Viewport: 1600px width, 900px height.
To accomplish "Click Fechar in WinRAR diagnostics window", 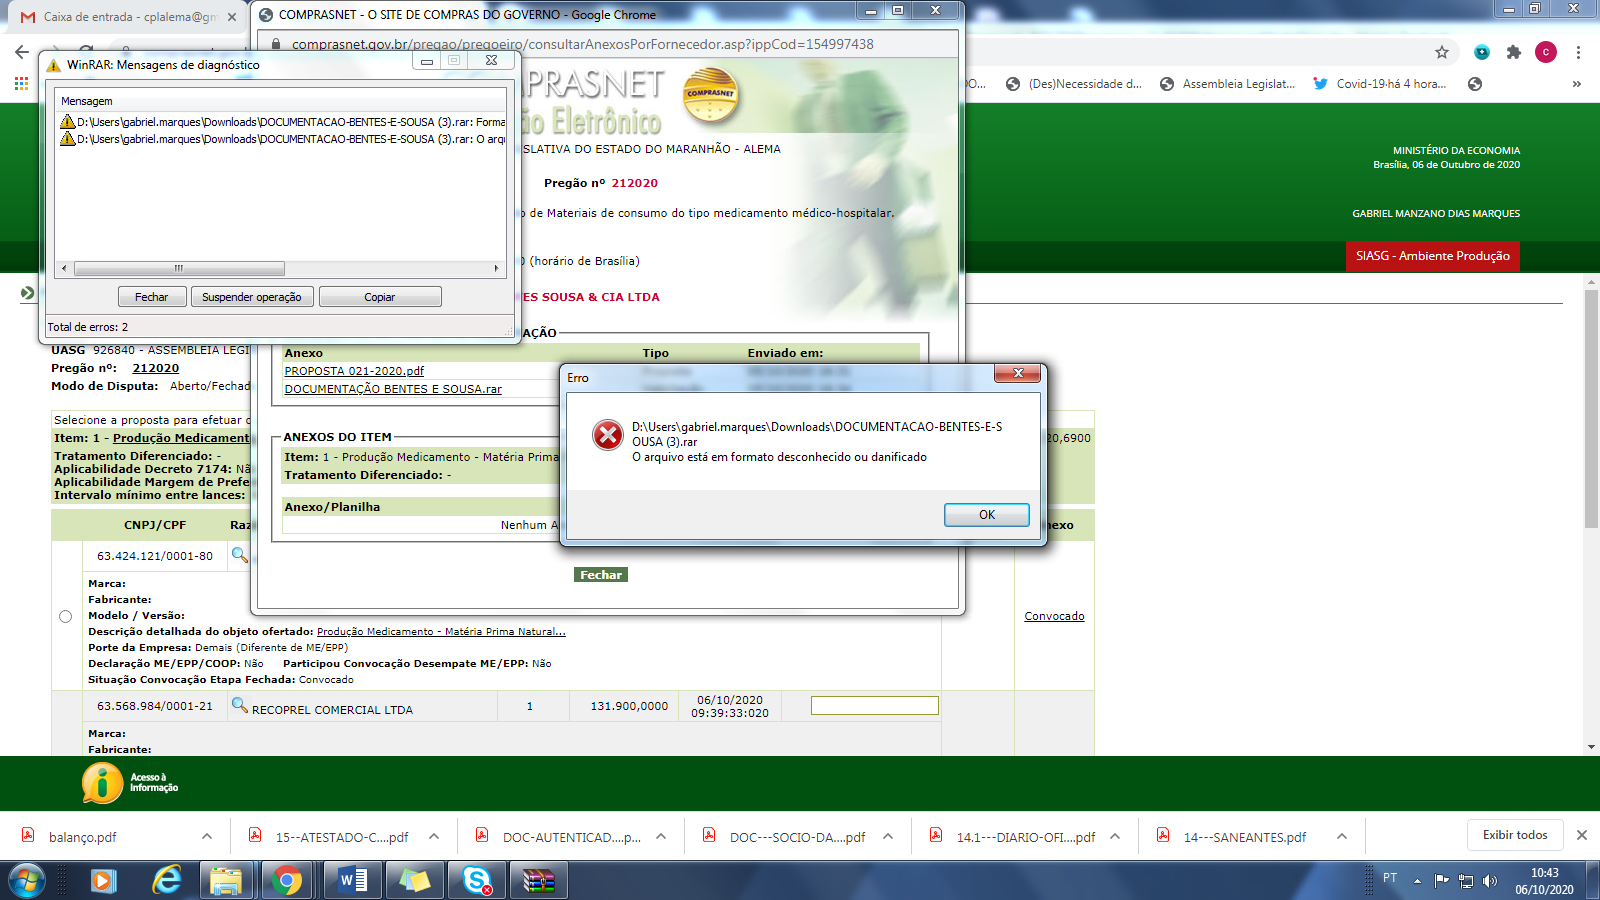I will 152,297.
